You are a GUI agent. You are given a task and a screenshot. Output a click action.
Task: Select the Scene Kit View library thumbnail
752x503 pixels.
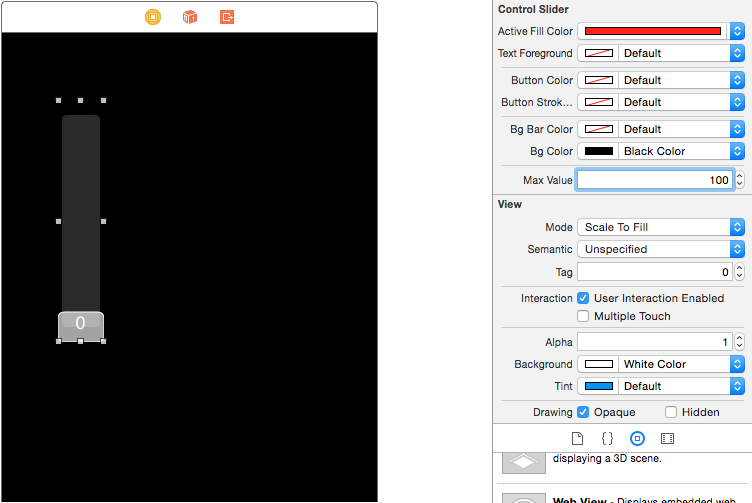[524, 462]
